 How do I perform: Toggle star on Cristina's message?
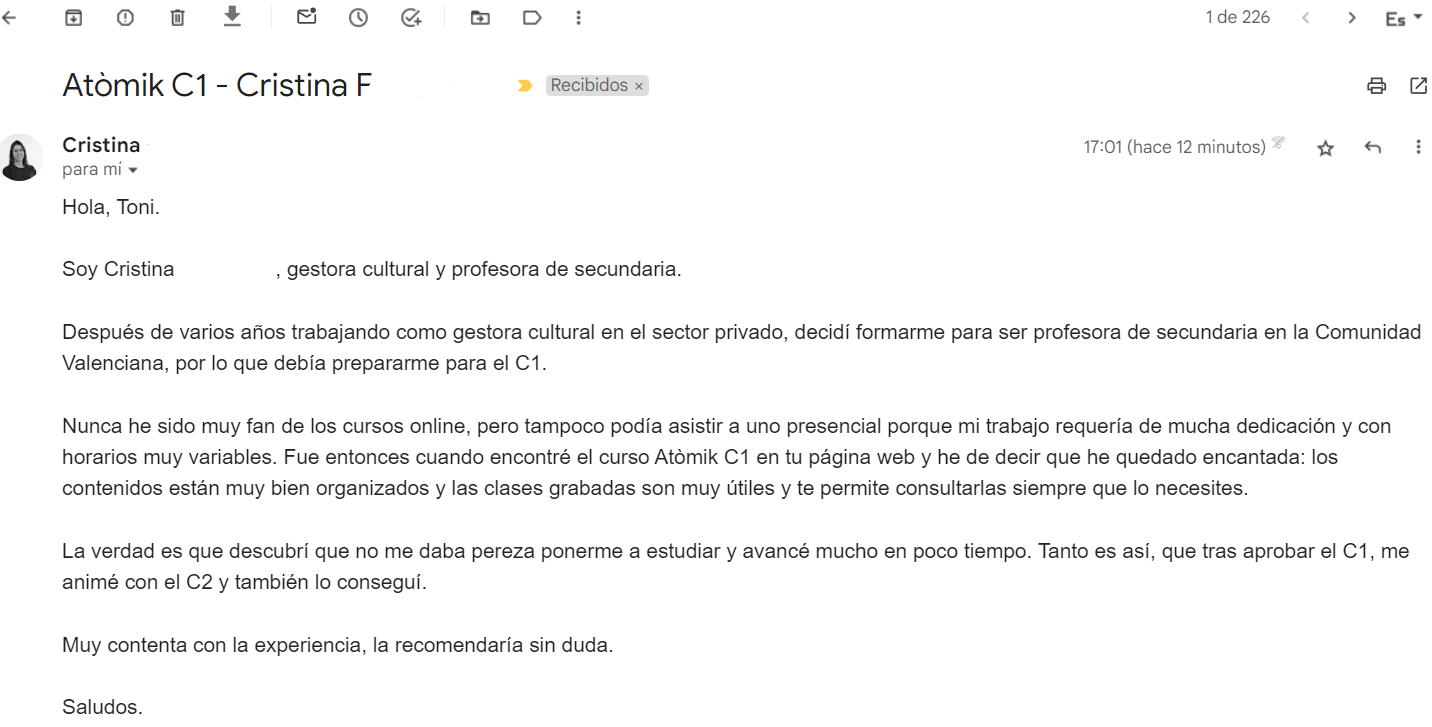(1326, 148)
